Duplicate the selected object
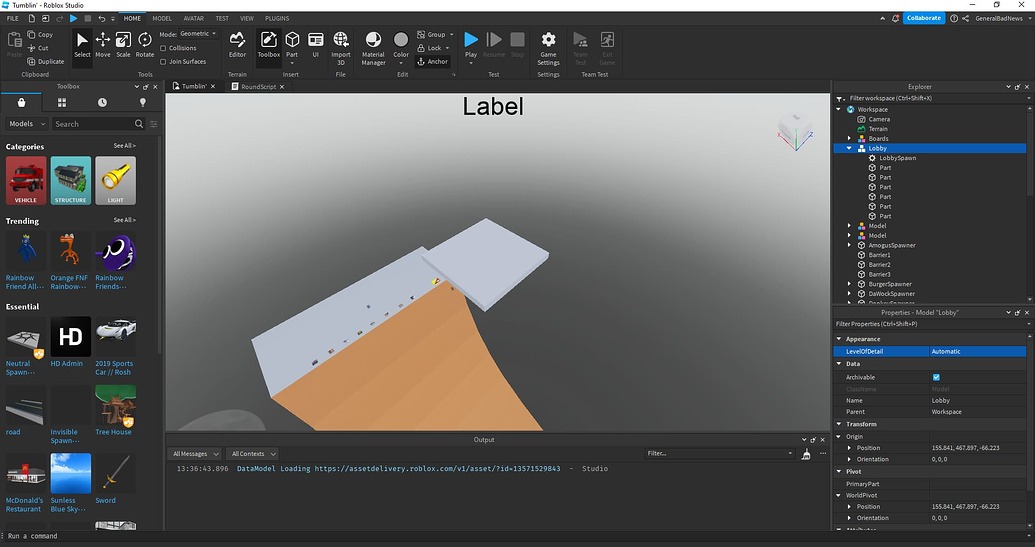Image resolution: width=1035 pixels, height=547 pixels. (46, 61)
